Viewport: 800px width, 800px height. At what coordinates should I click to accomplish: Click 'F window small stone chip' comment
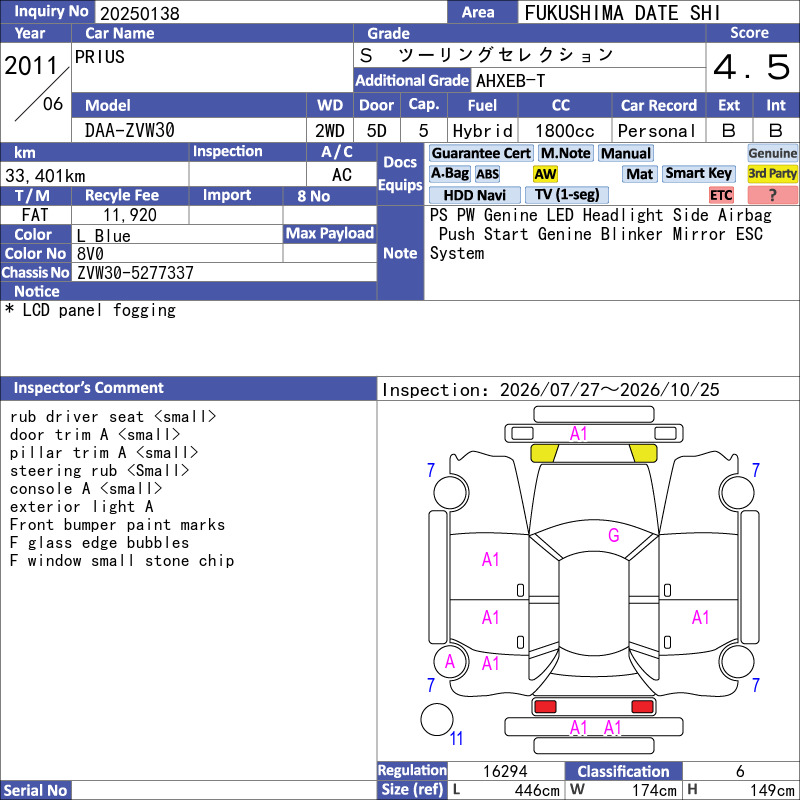122,561
